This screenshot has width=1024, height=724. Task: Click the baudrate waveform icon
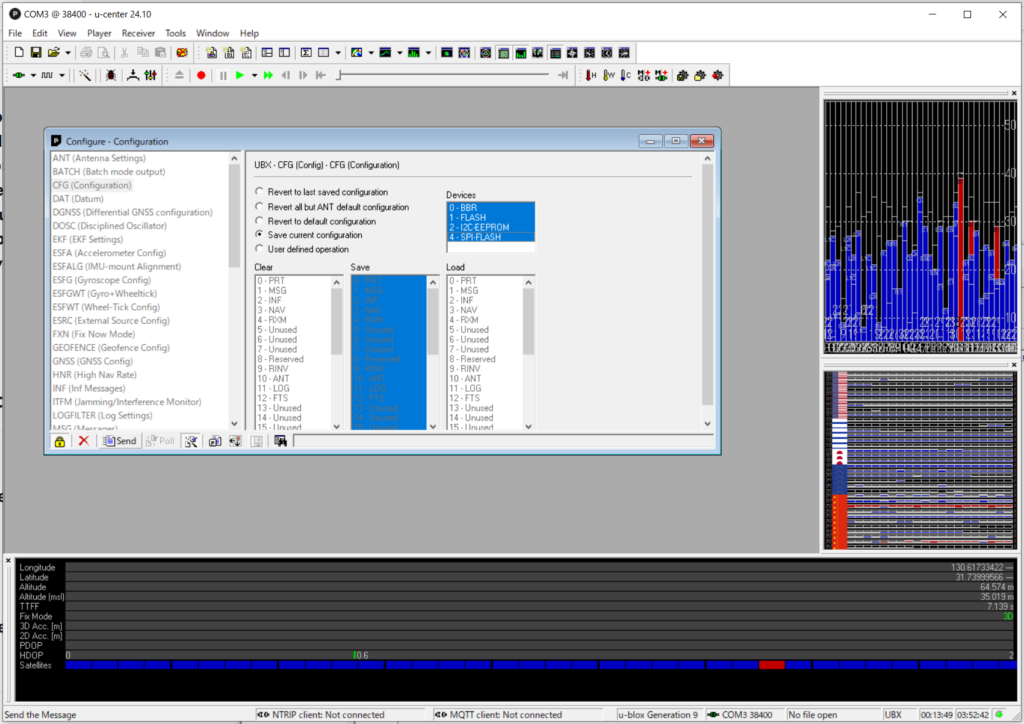[47, 76]
